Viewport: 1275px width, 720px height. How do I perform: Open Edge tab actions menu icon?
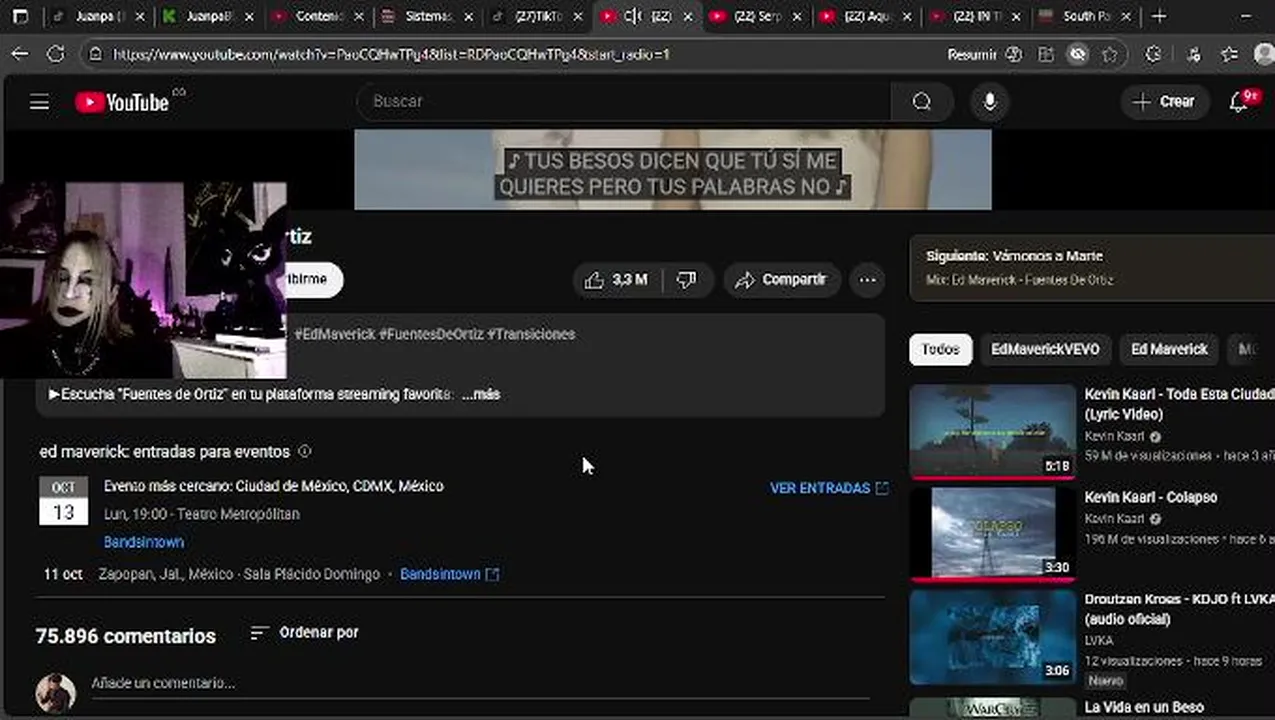20,16
